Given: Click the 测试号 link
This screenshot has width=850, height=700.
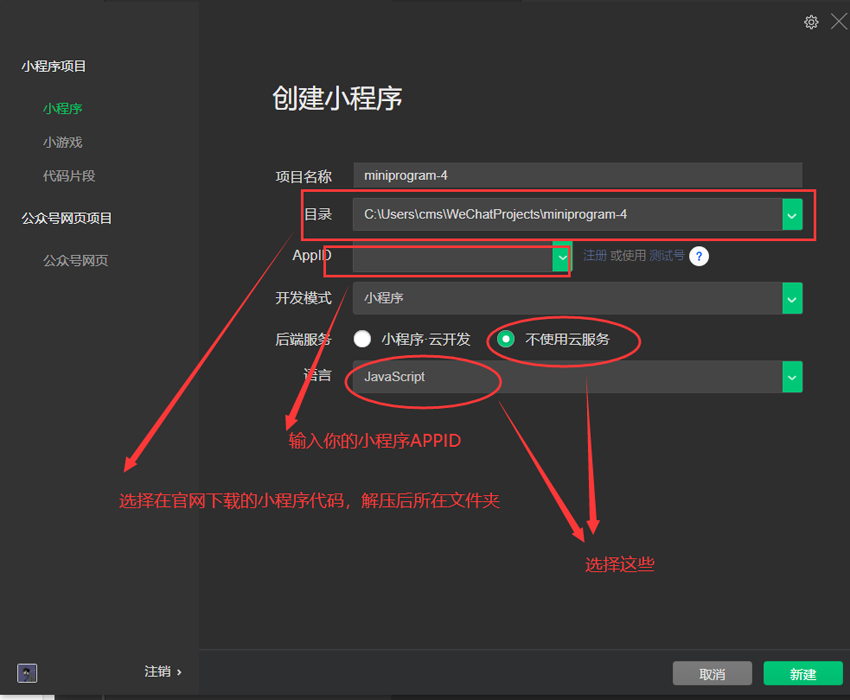Looking at the screenshot, I should (x=666, y=256).
